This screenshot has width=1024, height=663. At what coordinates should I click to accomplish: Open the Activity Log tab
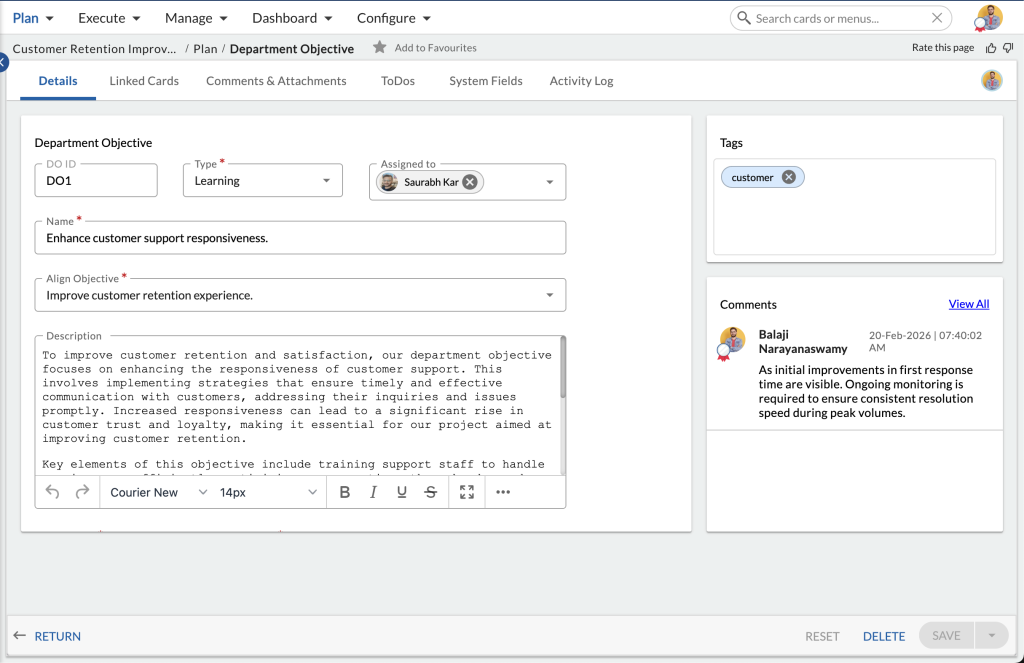[581, 81]
